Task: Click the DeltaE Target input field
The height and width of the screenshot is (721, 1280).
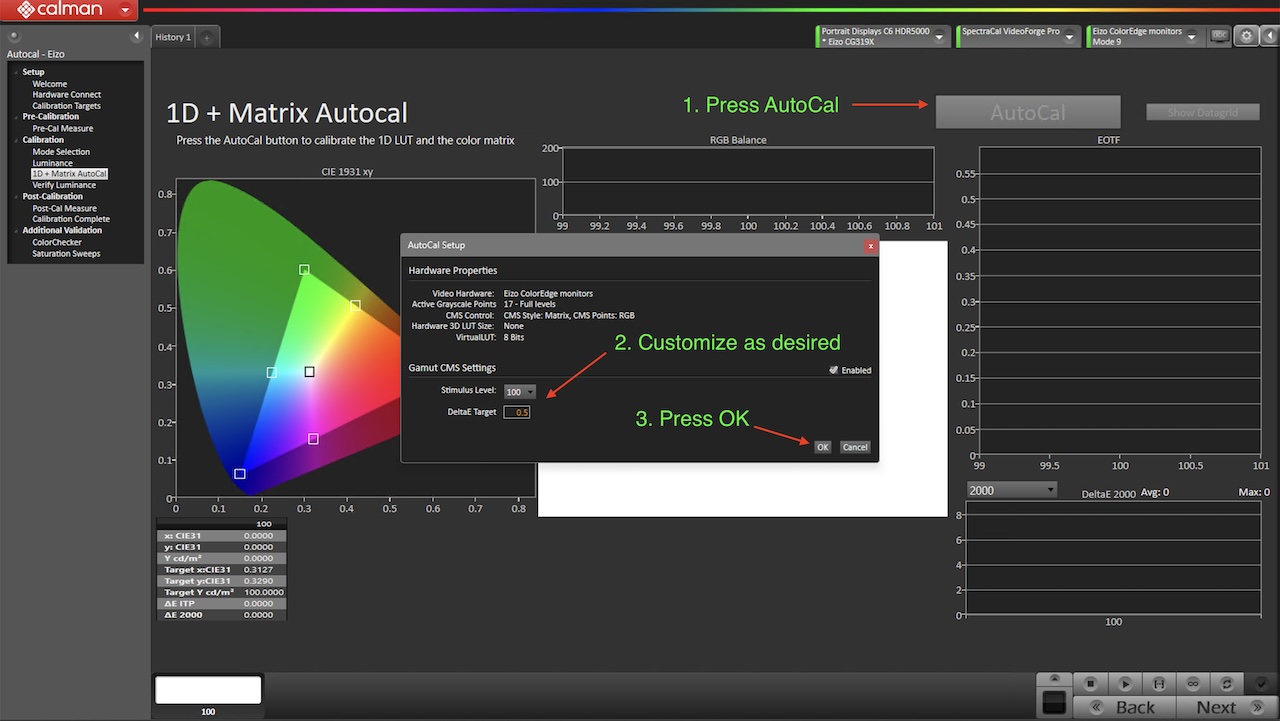Action: 516,412
